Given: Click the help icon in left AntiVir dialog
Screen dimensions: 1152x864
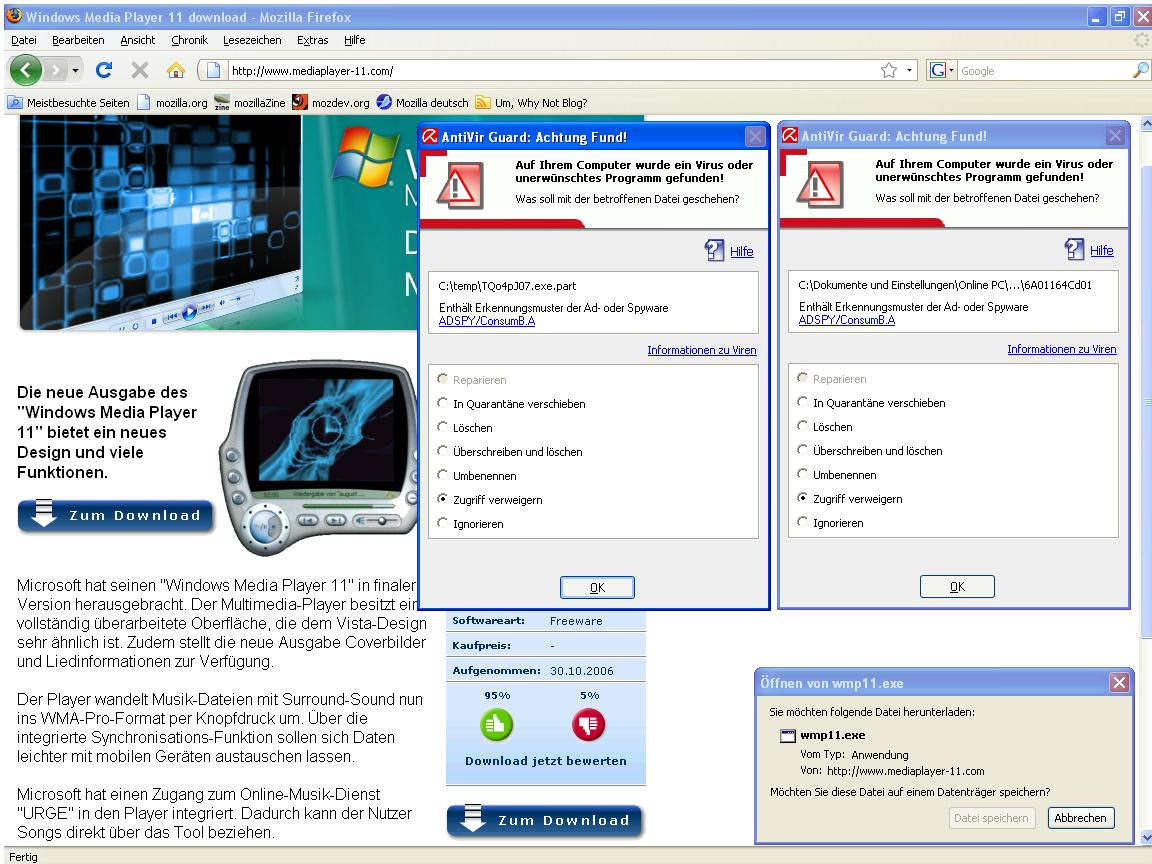Looking at the screenshot, I should 714,251.
